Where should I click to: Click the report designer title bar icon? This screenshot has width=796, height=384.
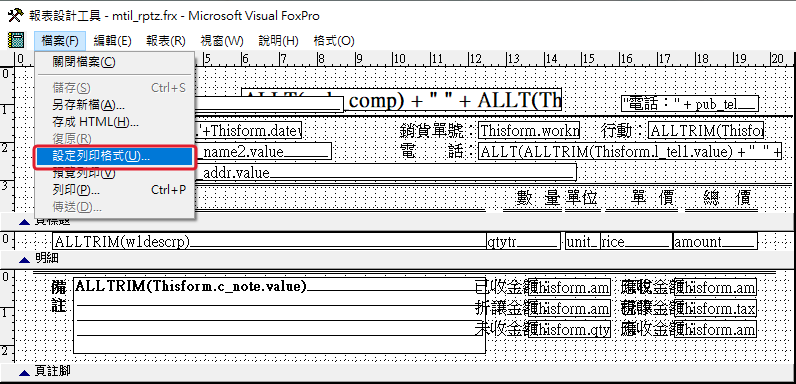click(15, 15)
